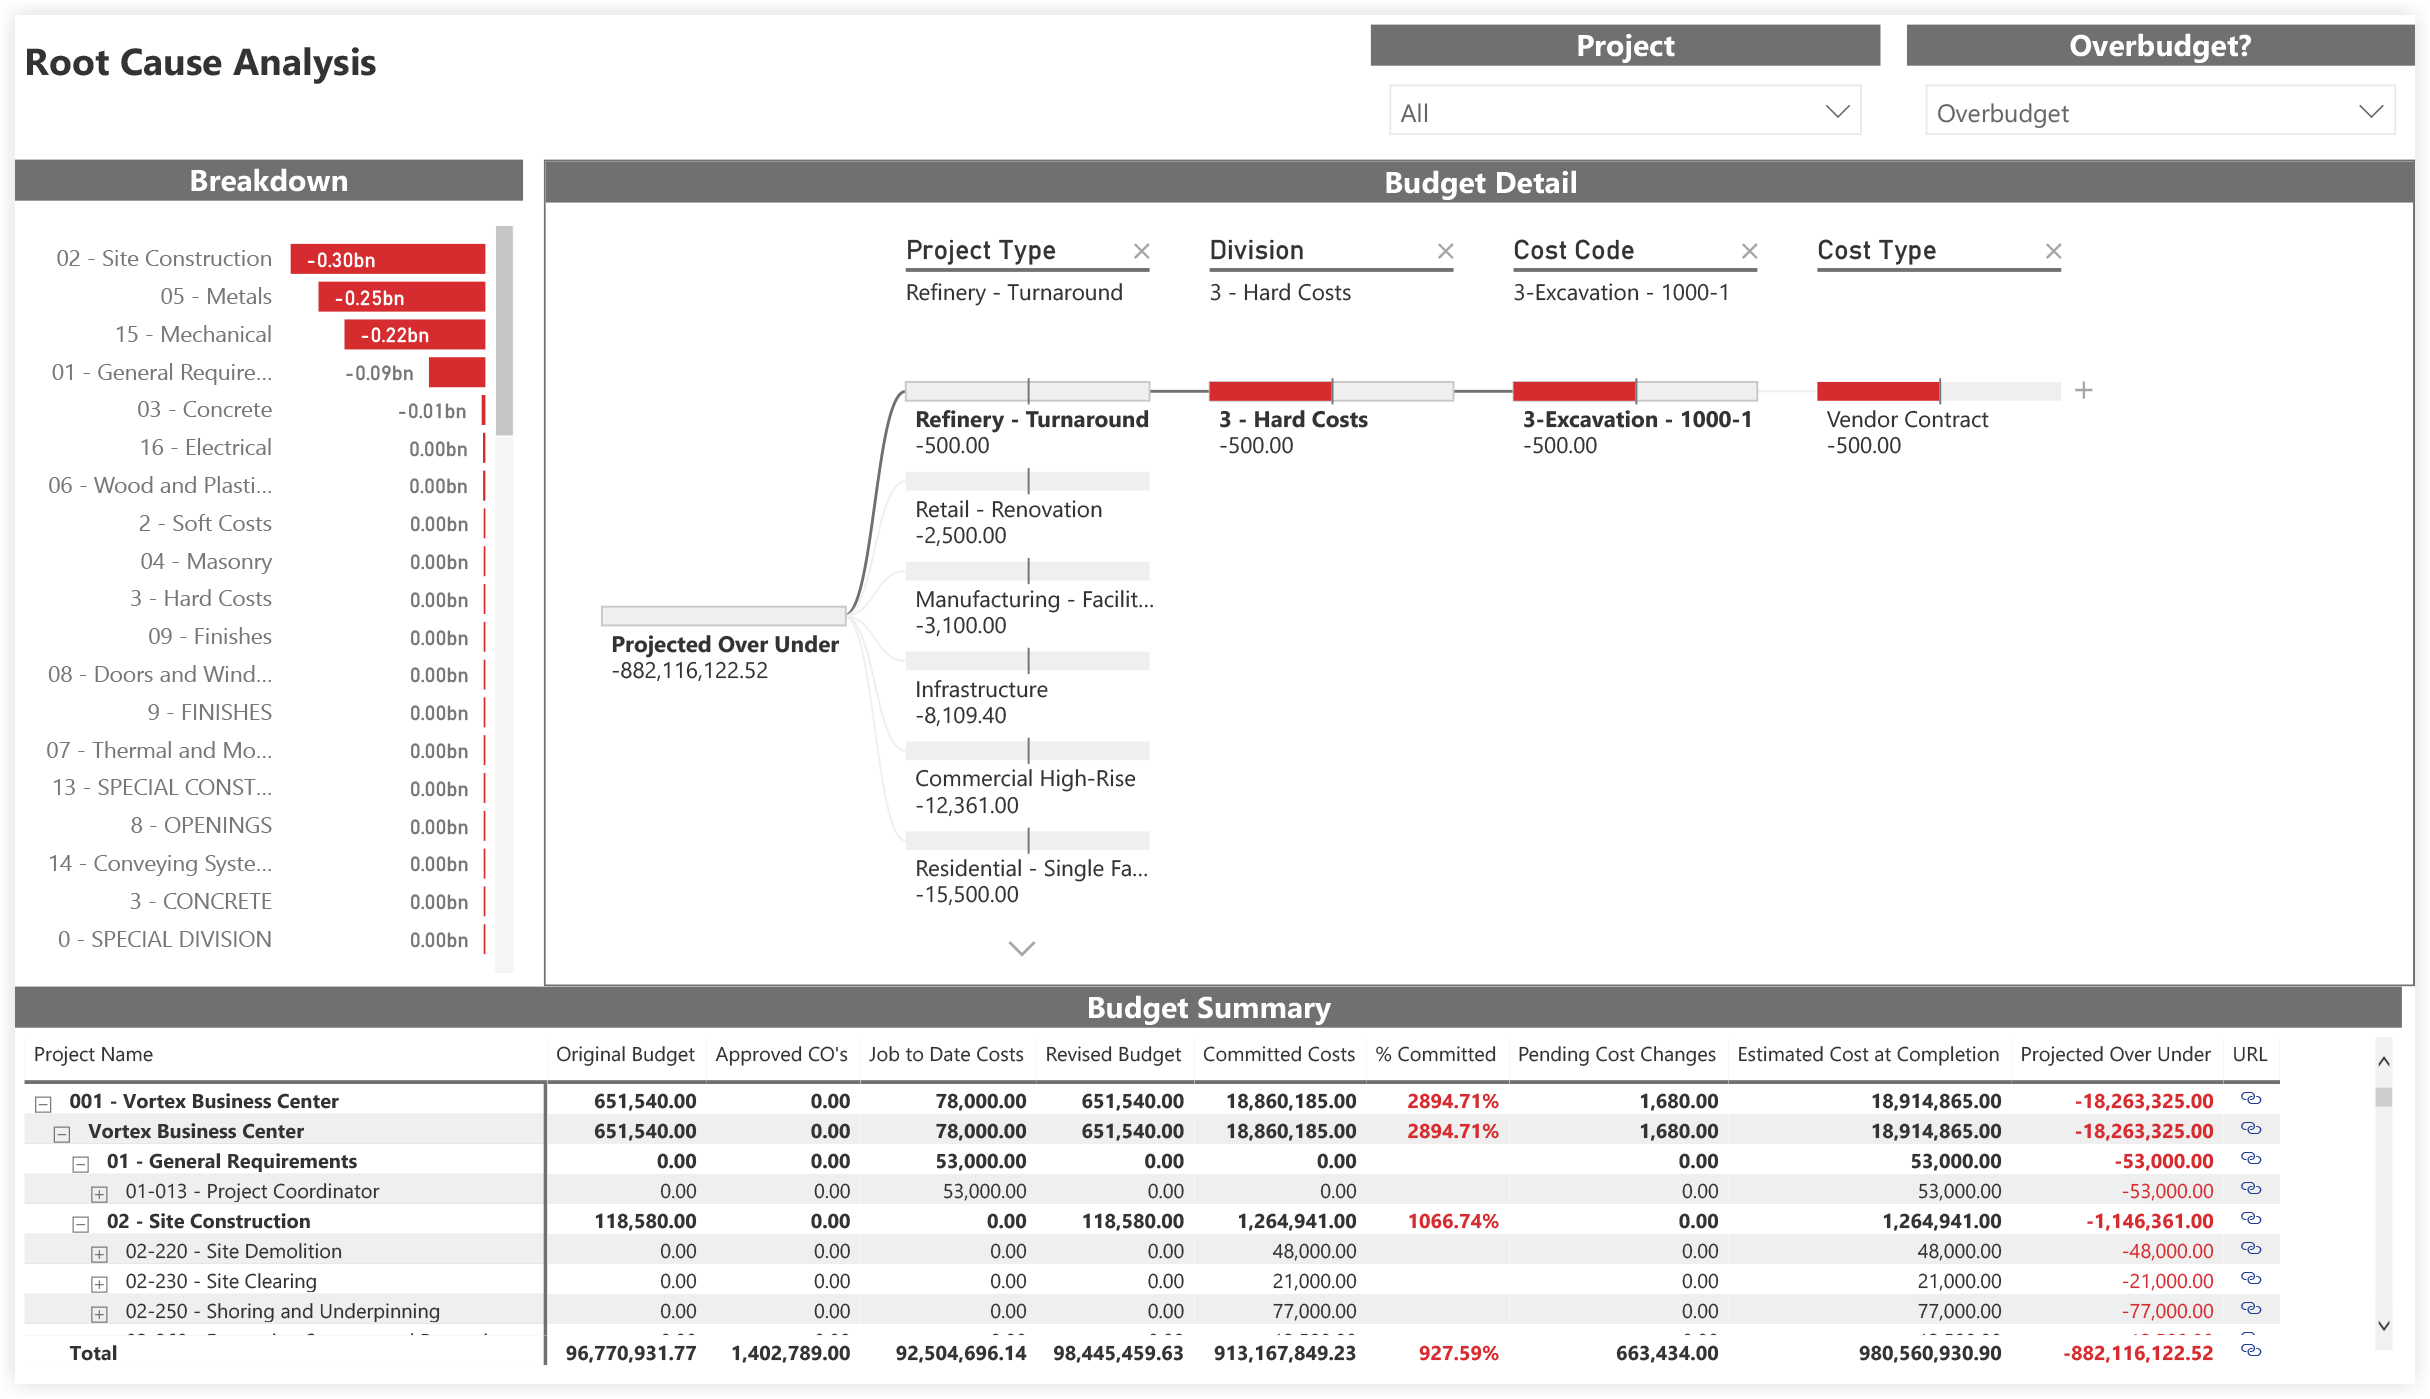Sort by the Approved CO's column header
2430x1399 pixels.
coord(781,1054)
